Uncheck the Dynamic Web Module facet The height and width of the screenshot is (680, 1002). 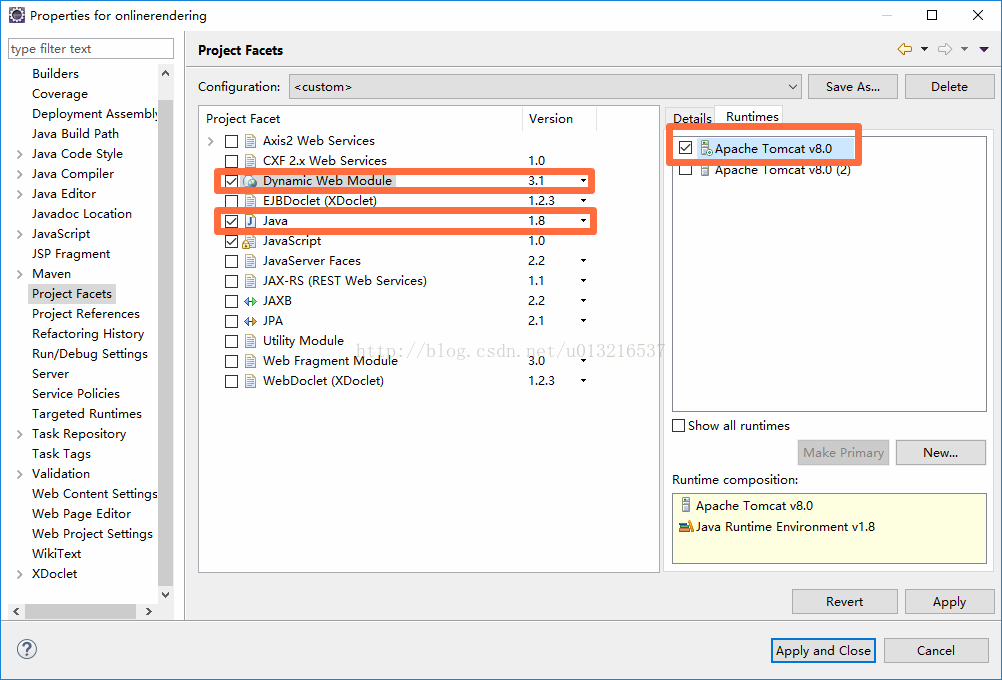pos(231,182)
